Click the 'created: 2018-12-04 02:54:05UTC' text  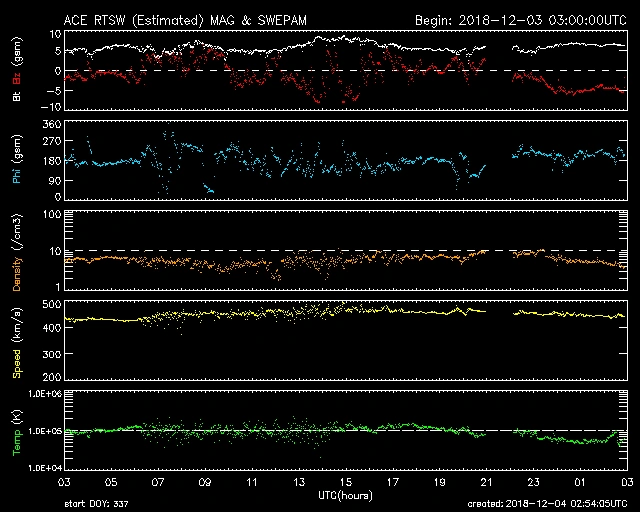[x=547, y=504]
